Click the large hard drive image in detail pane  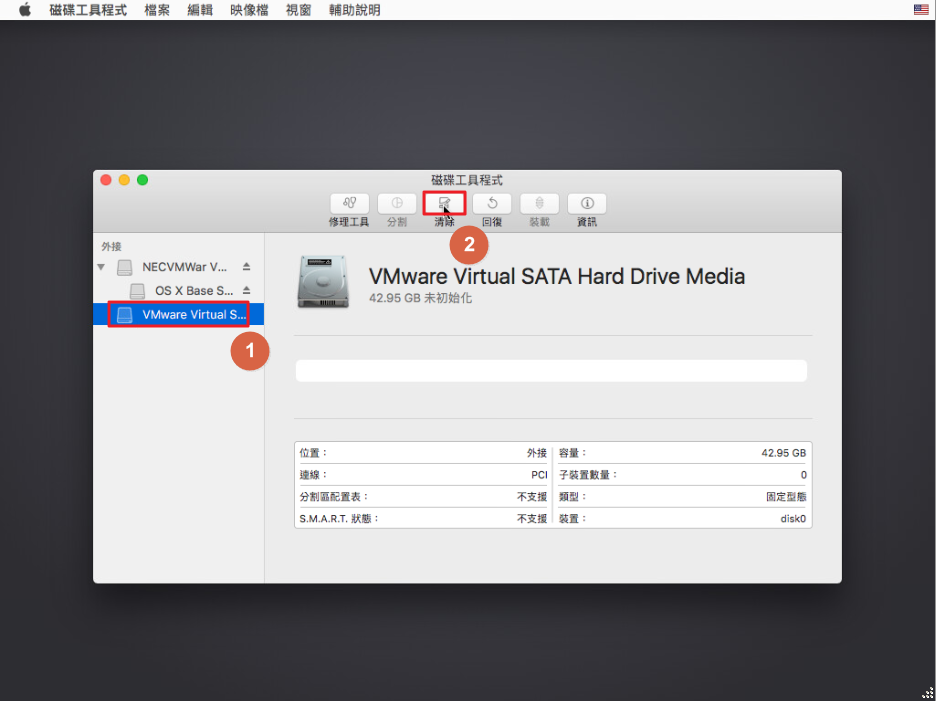[324, 282]
